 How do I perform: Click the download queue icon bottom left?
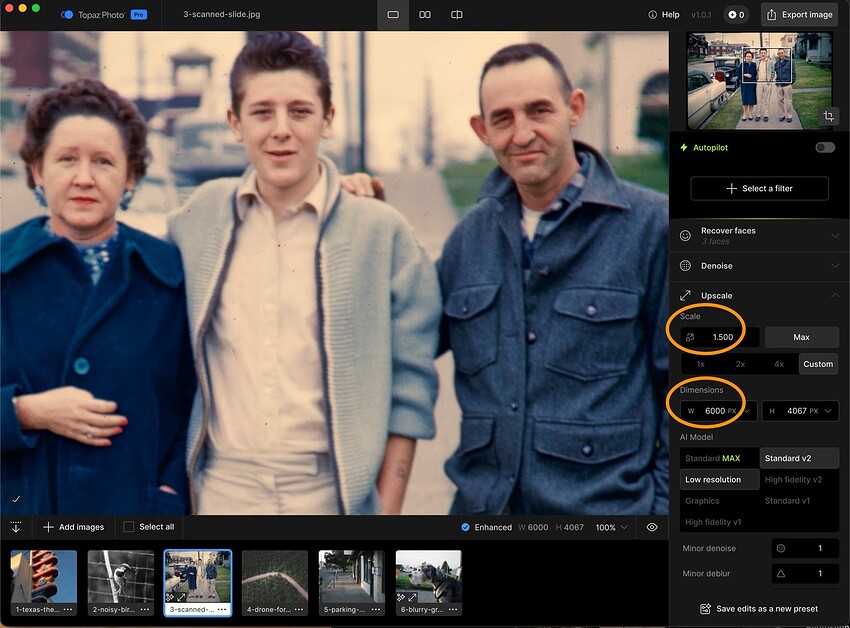[x=16, y=527]
